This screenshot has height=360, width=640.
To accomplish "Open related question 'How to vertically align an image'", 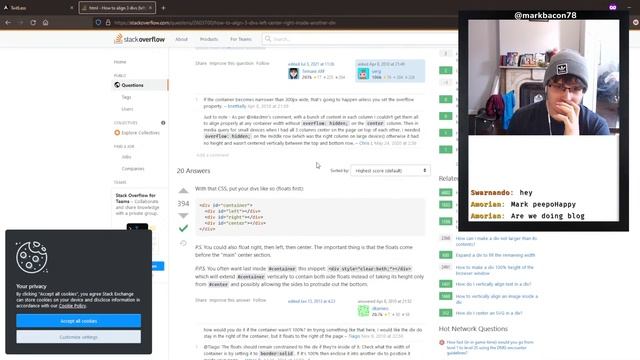I will click(497, 299).
